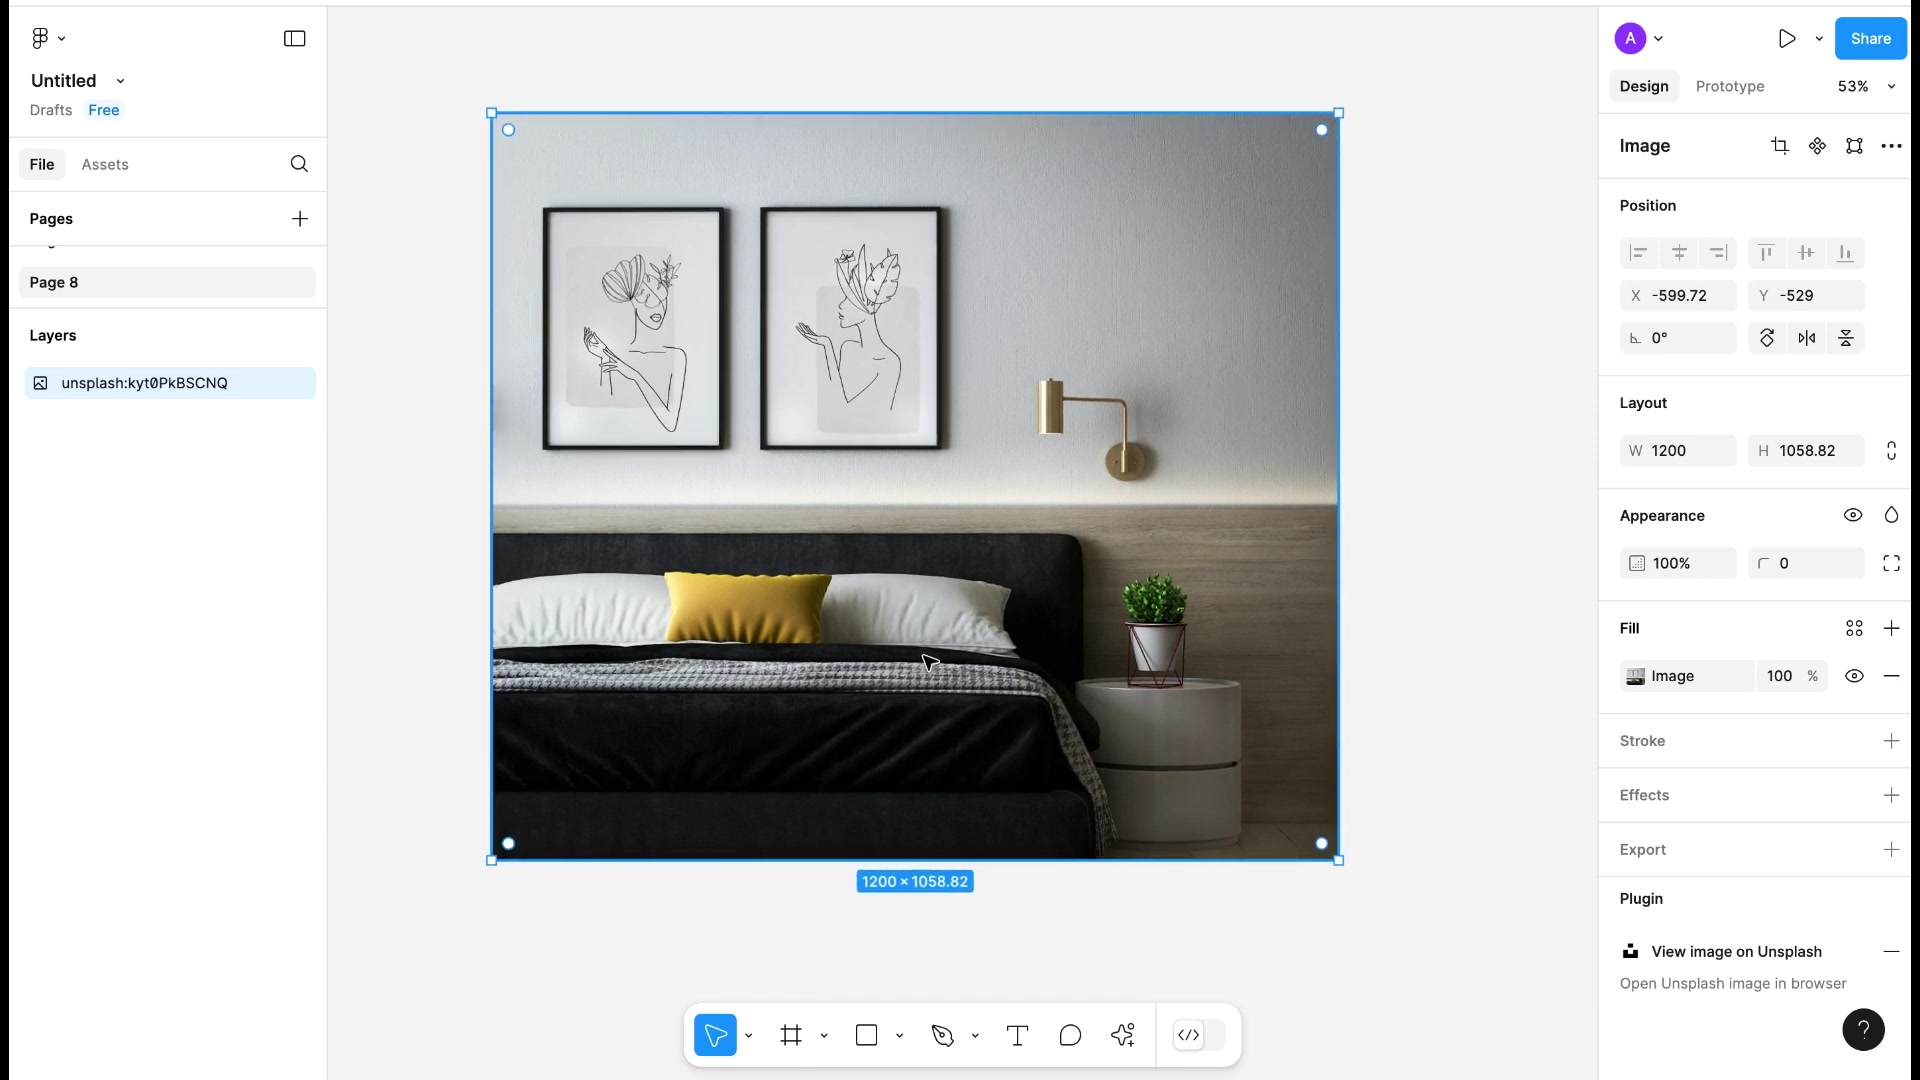Flip the image vertically
Screen dimensions: 1920x1080
(1846, 338)
